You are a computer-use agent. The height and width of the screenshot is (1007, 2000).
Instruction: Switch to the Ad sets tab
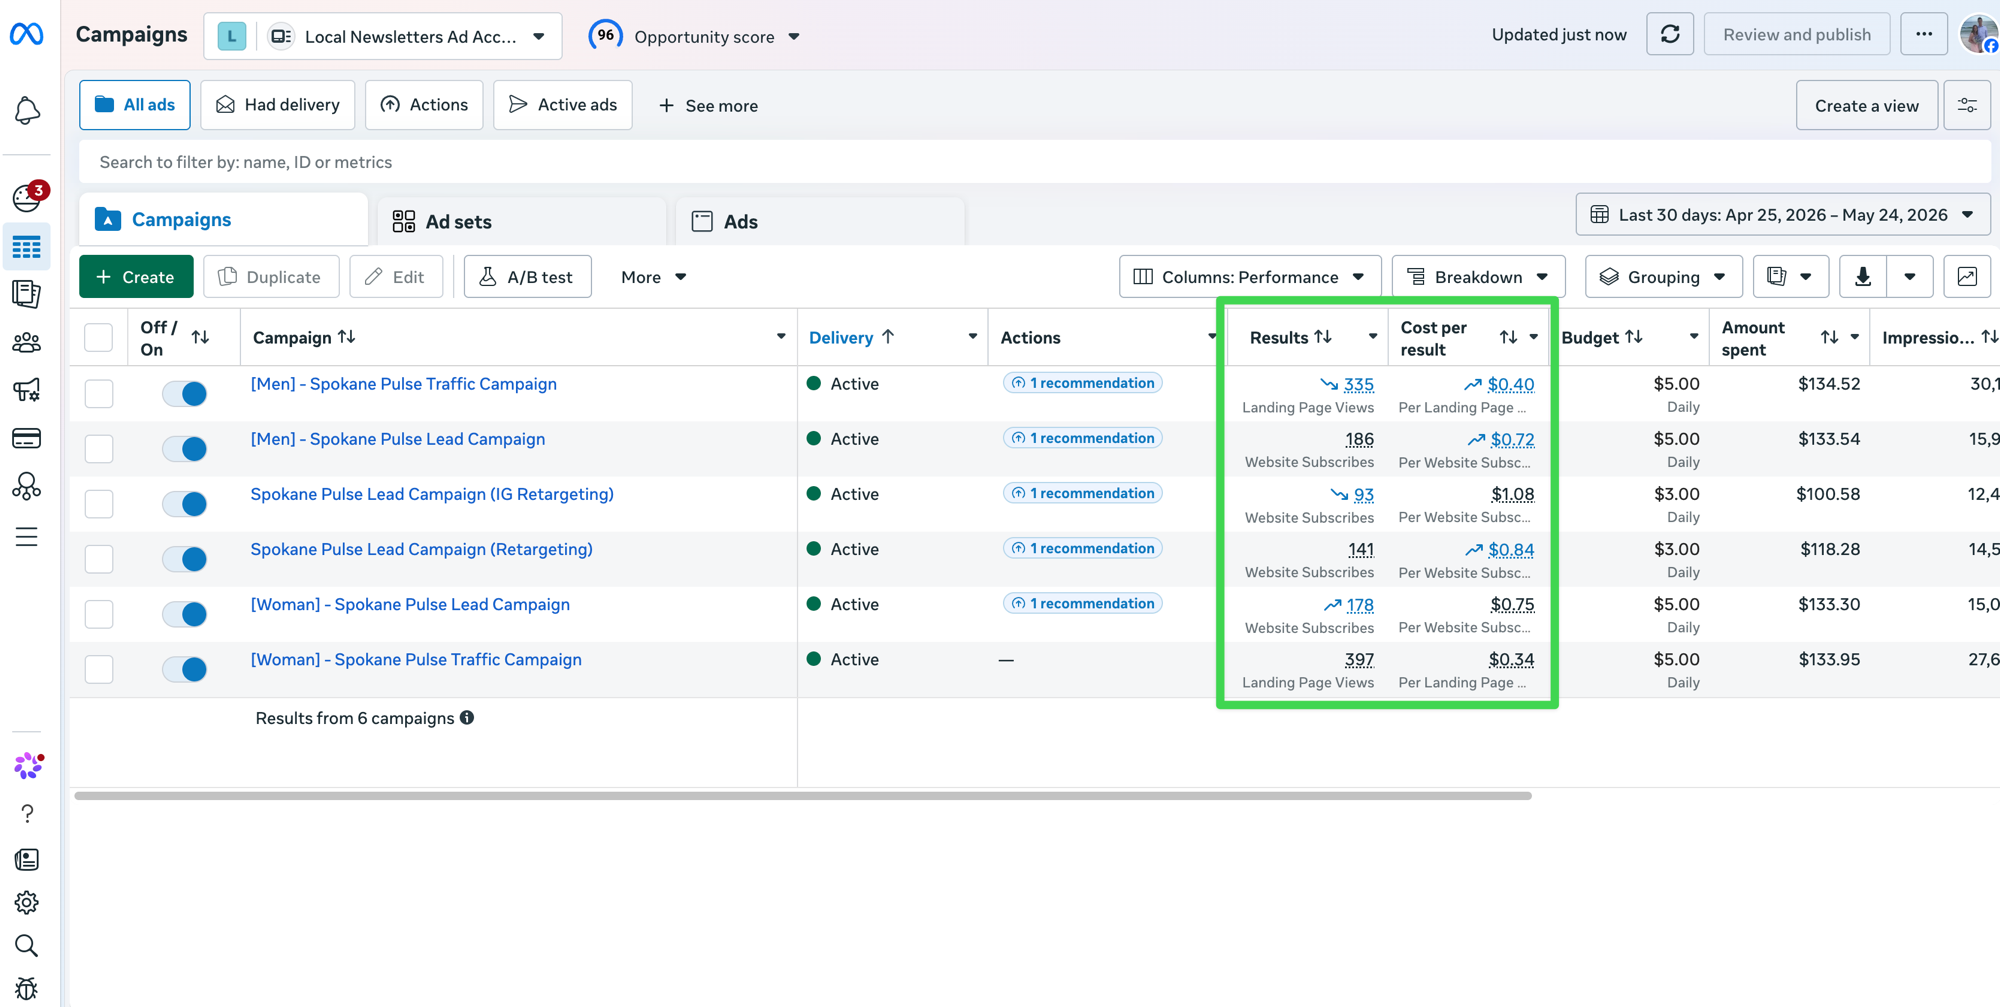coord(522,221)
